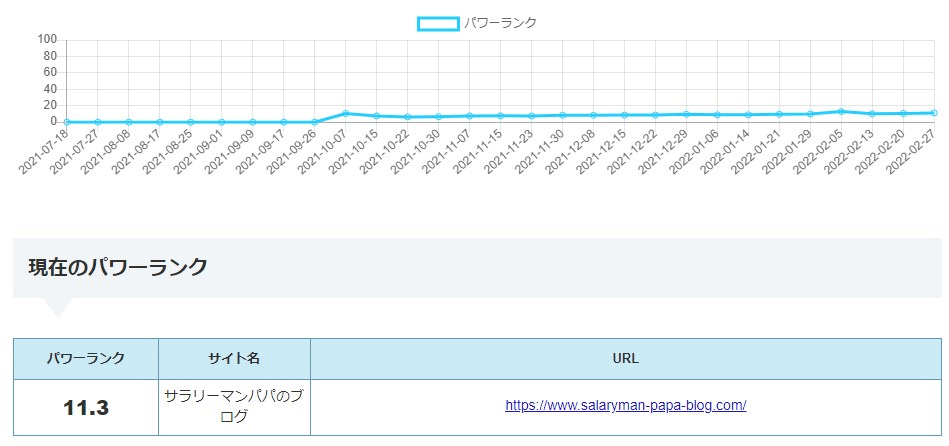
Task: Click the data point for 2022-02-27
Action: click(x=934, y=112)
